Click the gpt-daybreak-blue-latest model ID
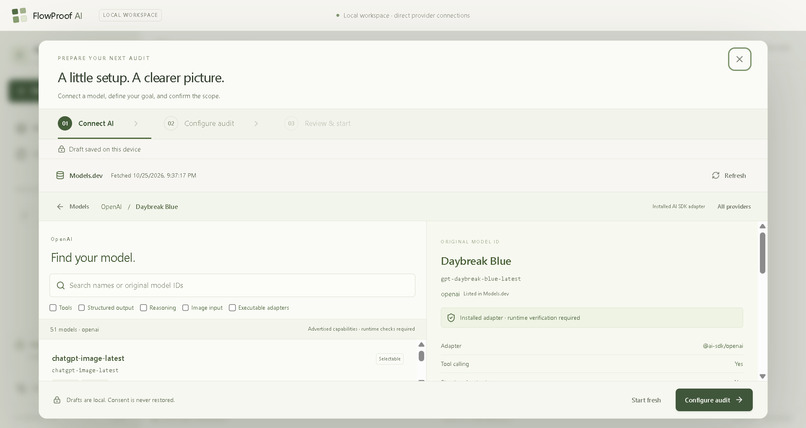The image size is (806, 428). pos(481,278)
